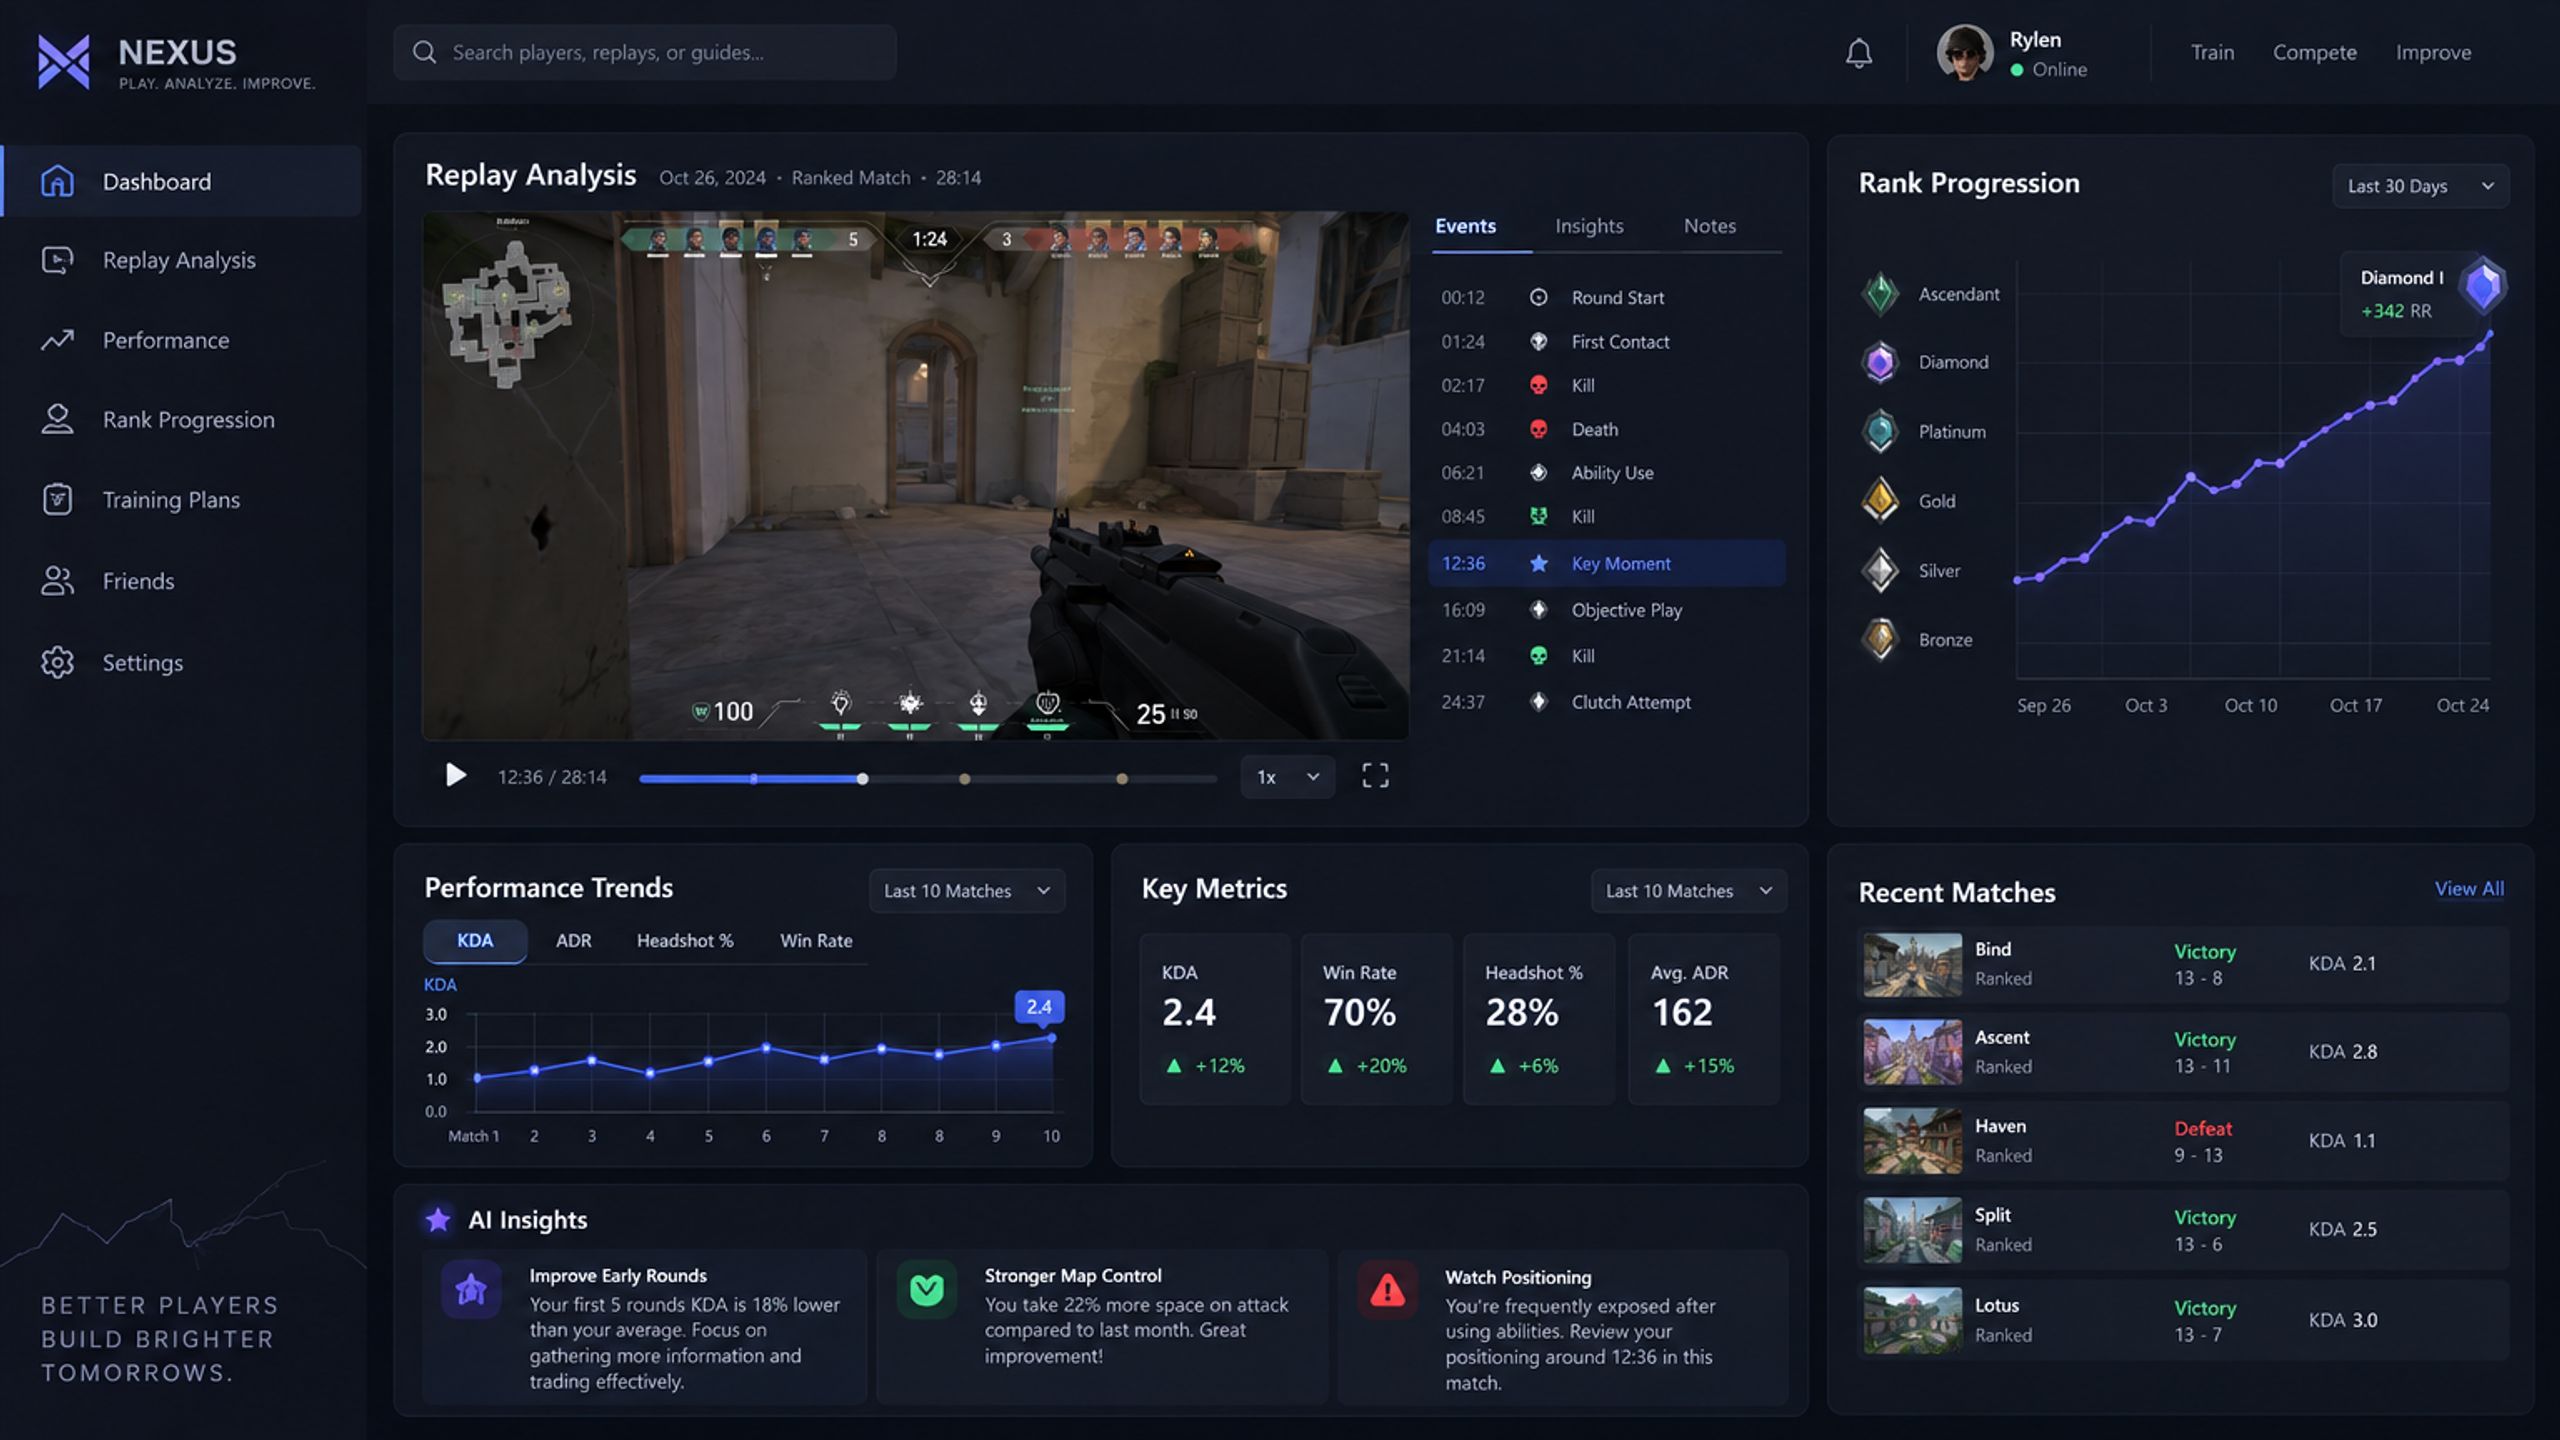
Task: Open the Improve top nav link
Action: point(2433,52)
